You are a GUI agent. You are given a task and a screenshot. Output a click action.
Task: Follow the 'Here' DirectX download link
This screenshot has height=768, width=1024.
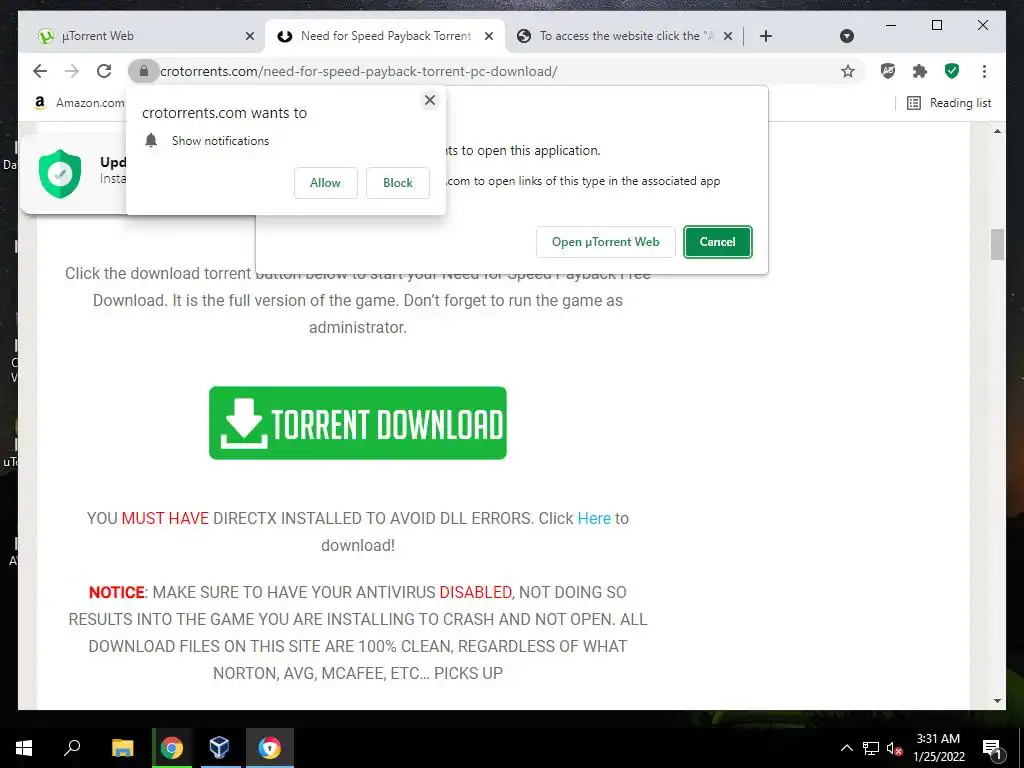click(594, 519)
